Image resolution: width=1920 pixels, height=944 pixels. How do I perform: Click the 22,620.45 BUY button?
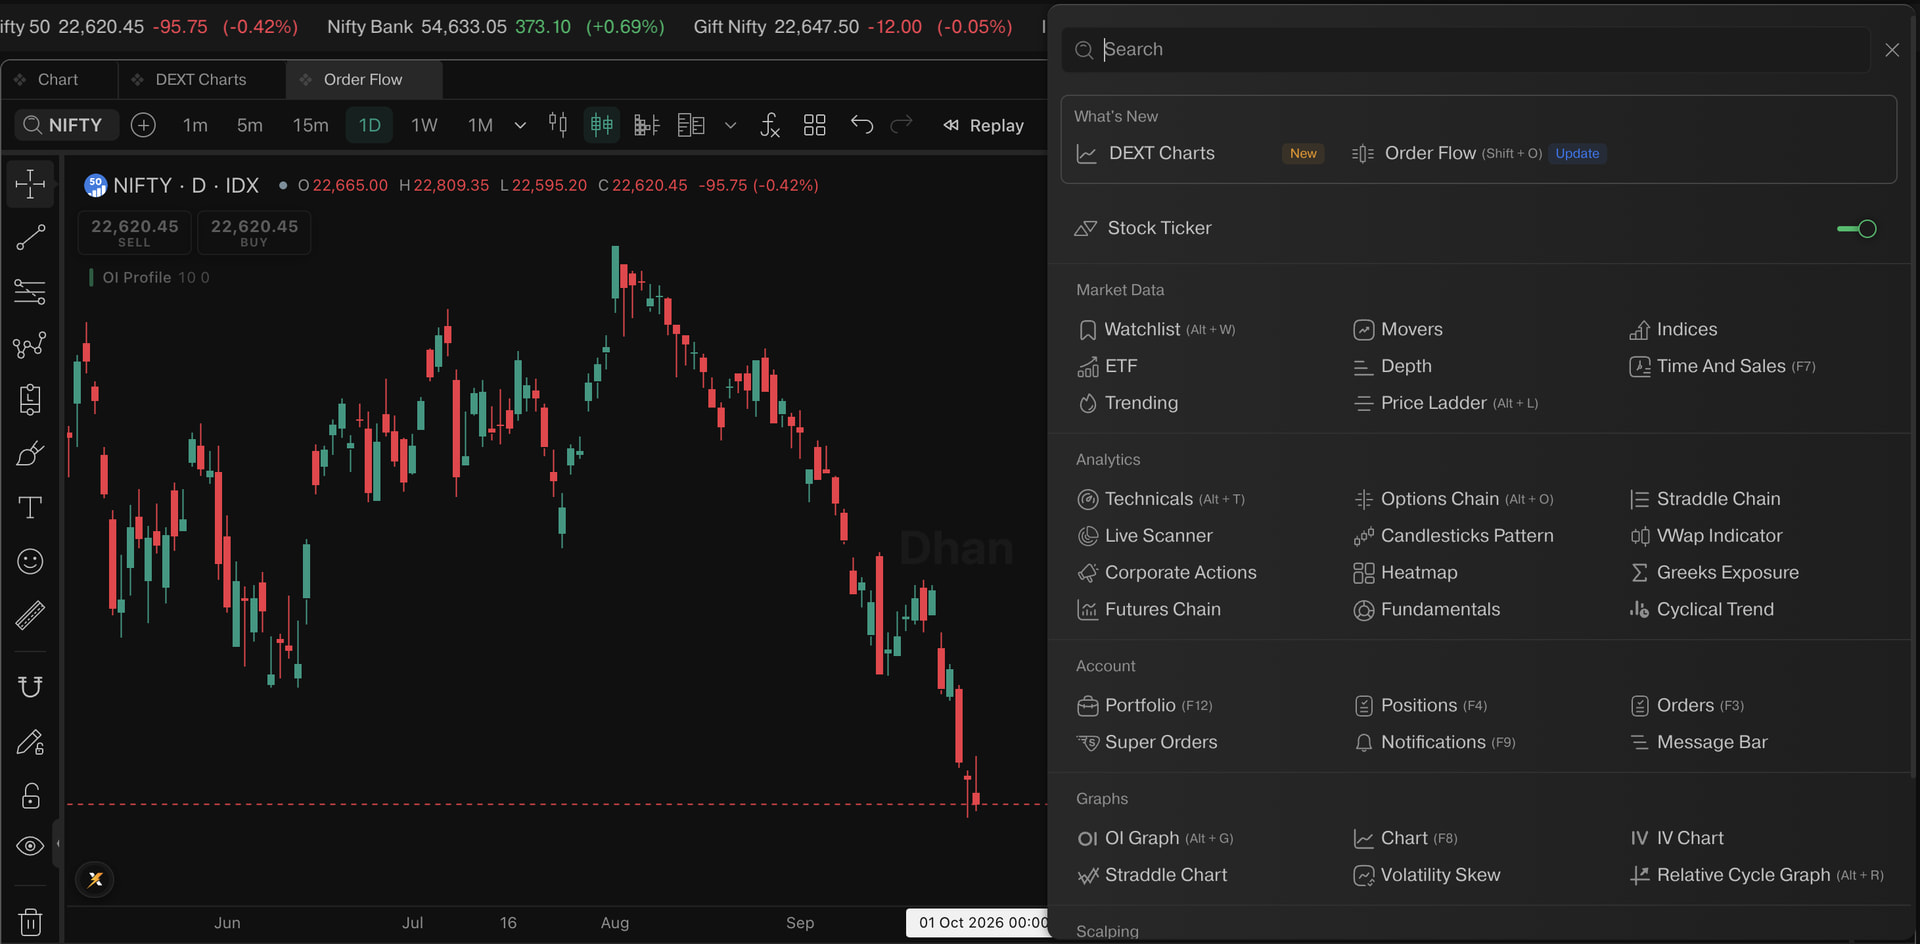point(254,232)
